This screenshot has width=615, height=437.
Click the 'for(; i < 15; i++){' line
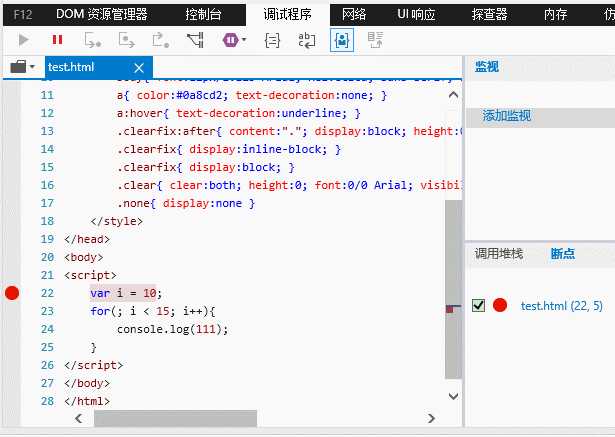click(x=153, y=311)
